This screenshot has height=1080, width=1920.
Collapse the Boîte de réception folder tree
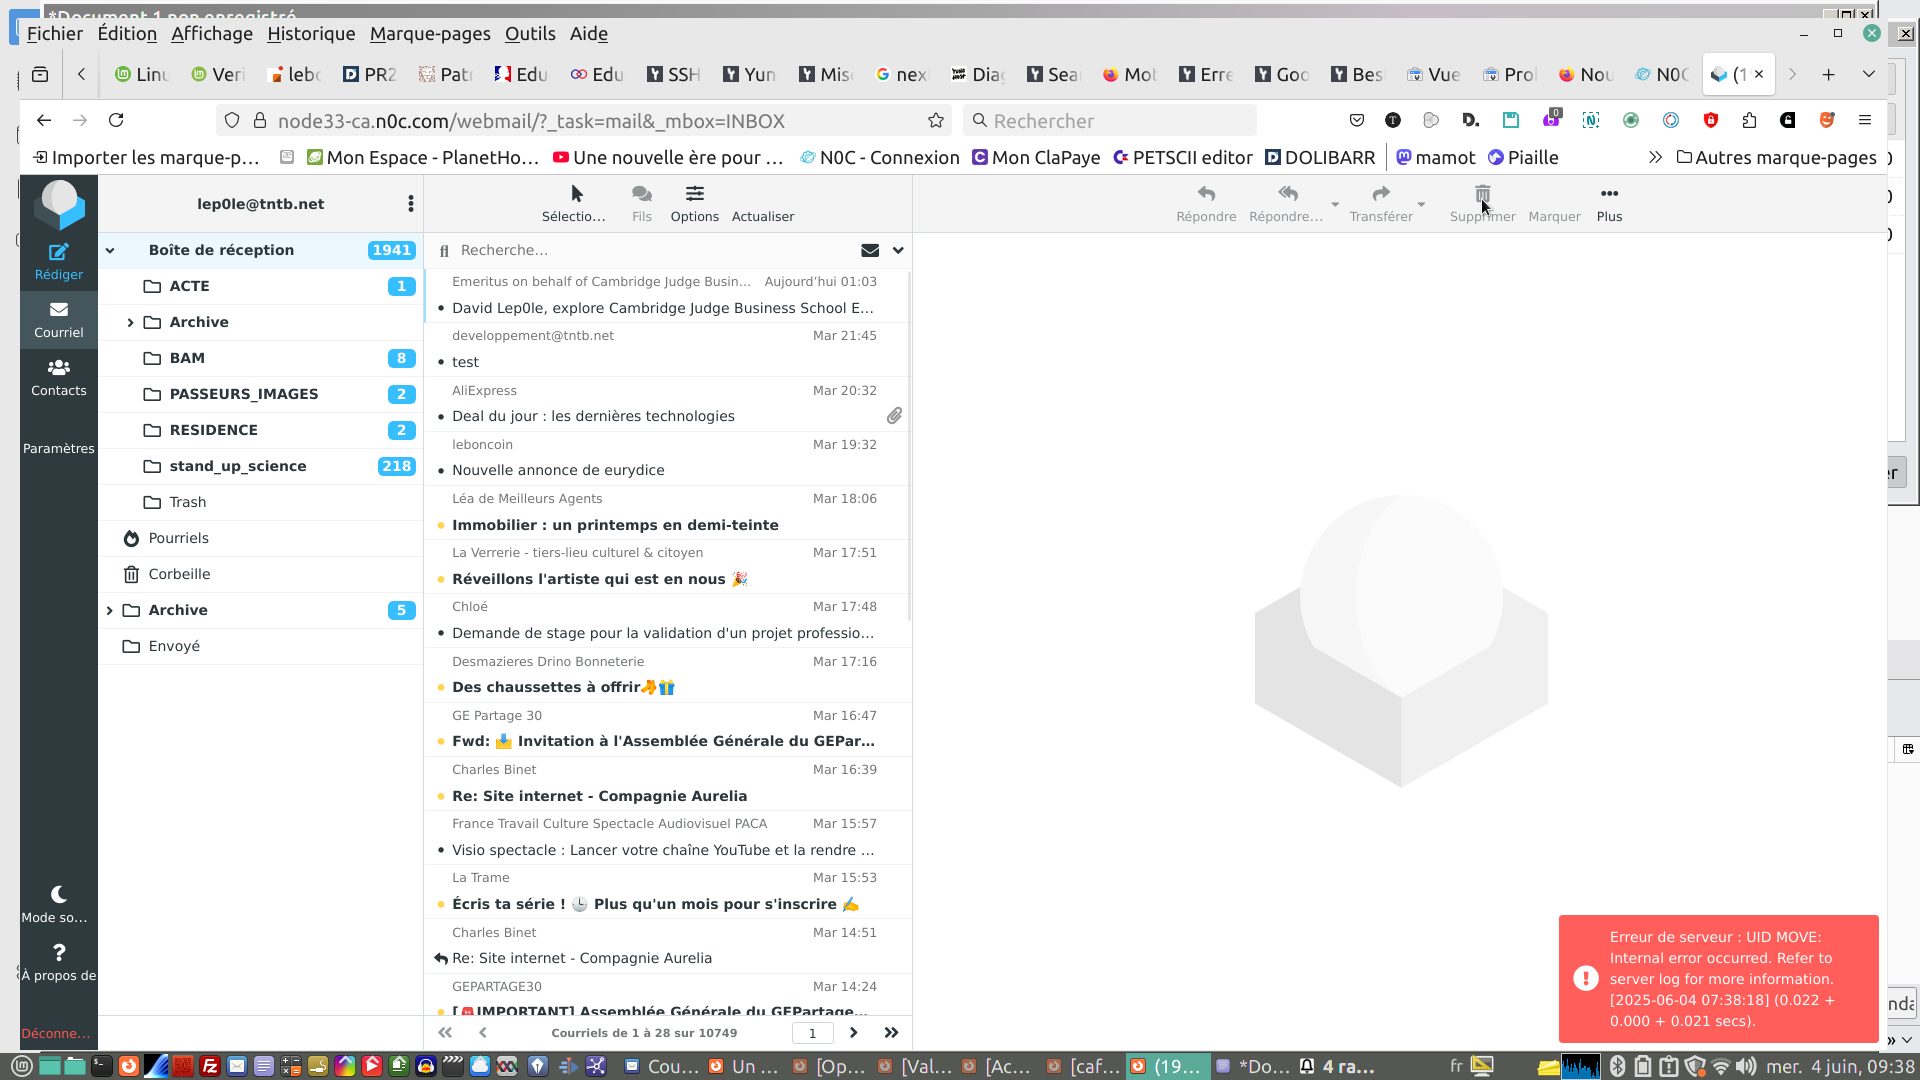point(110,251)
